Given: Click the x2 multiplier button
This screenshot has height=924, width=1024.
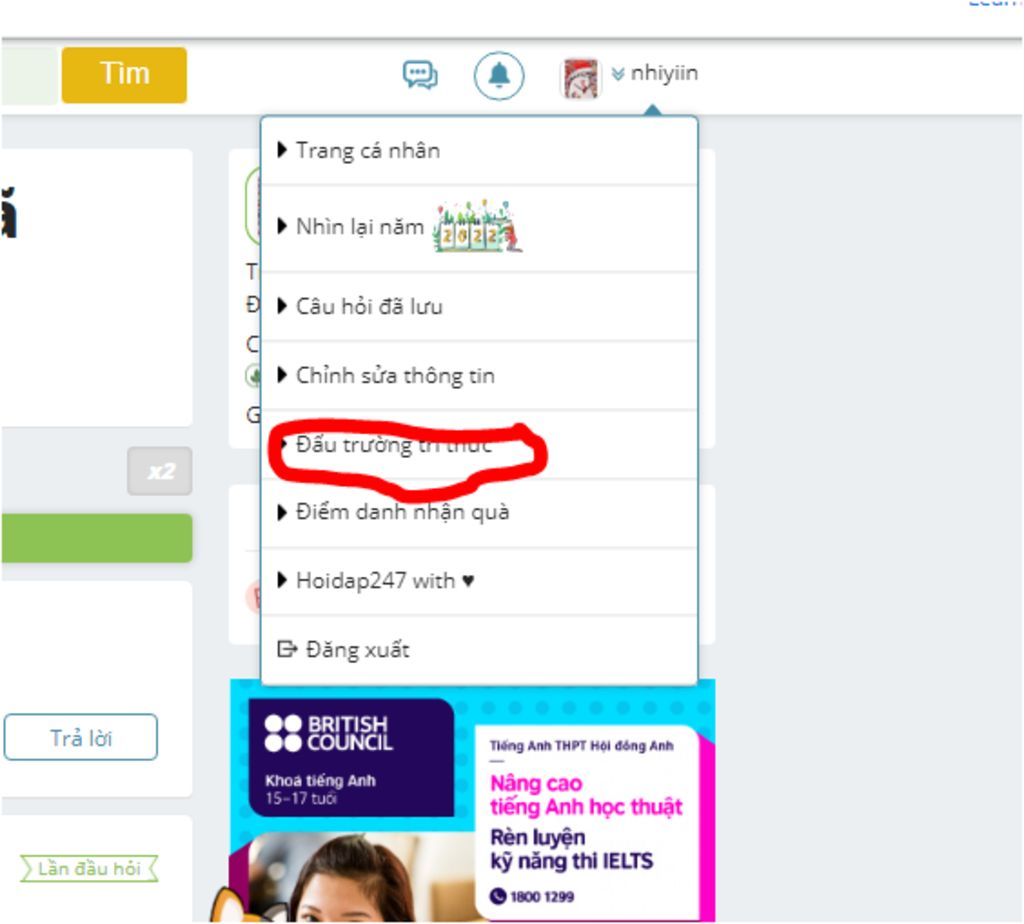Looking at the screenshot, I should click(160, 471).
